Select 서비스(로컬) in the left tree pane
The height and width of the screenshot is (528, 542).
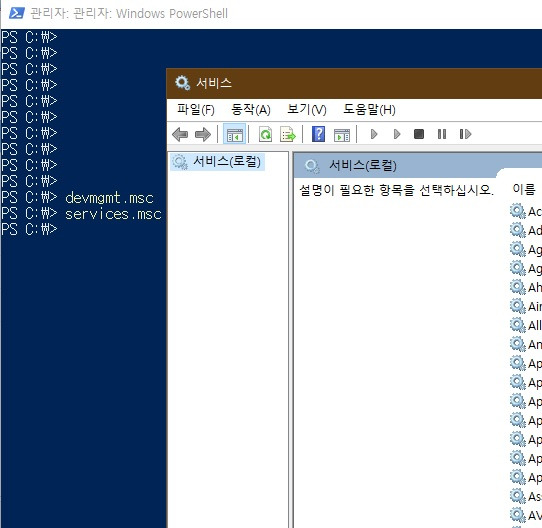[x=217, y=162]
